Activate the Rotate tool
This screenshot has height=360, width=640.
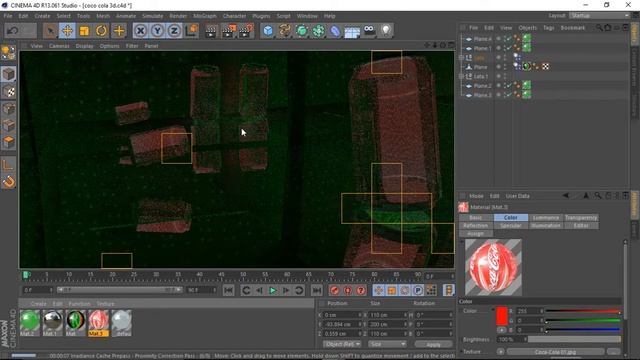tap(102, 31)
